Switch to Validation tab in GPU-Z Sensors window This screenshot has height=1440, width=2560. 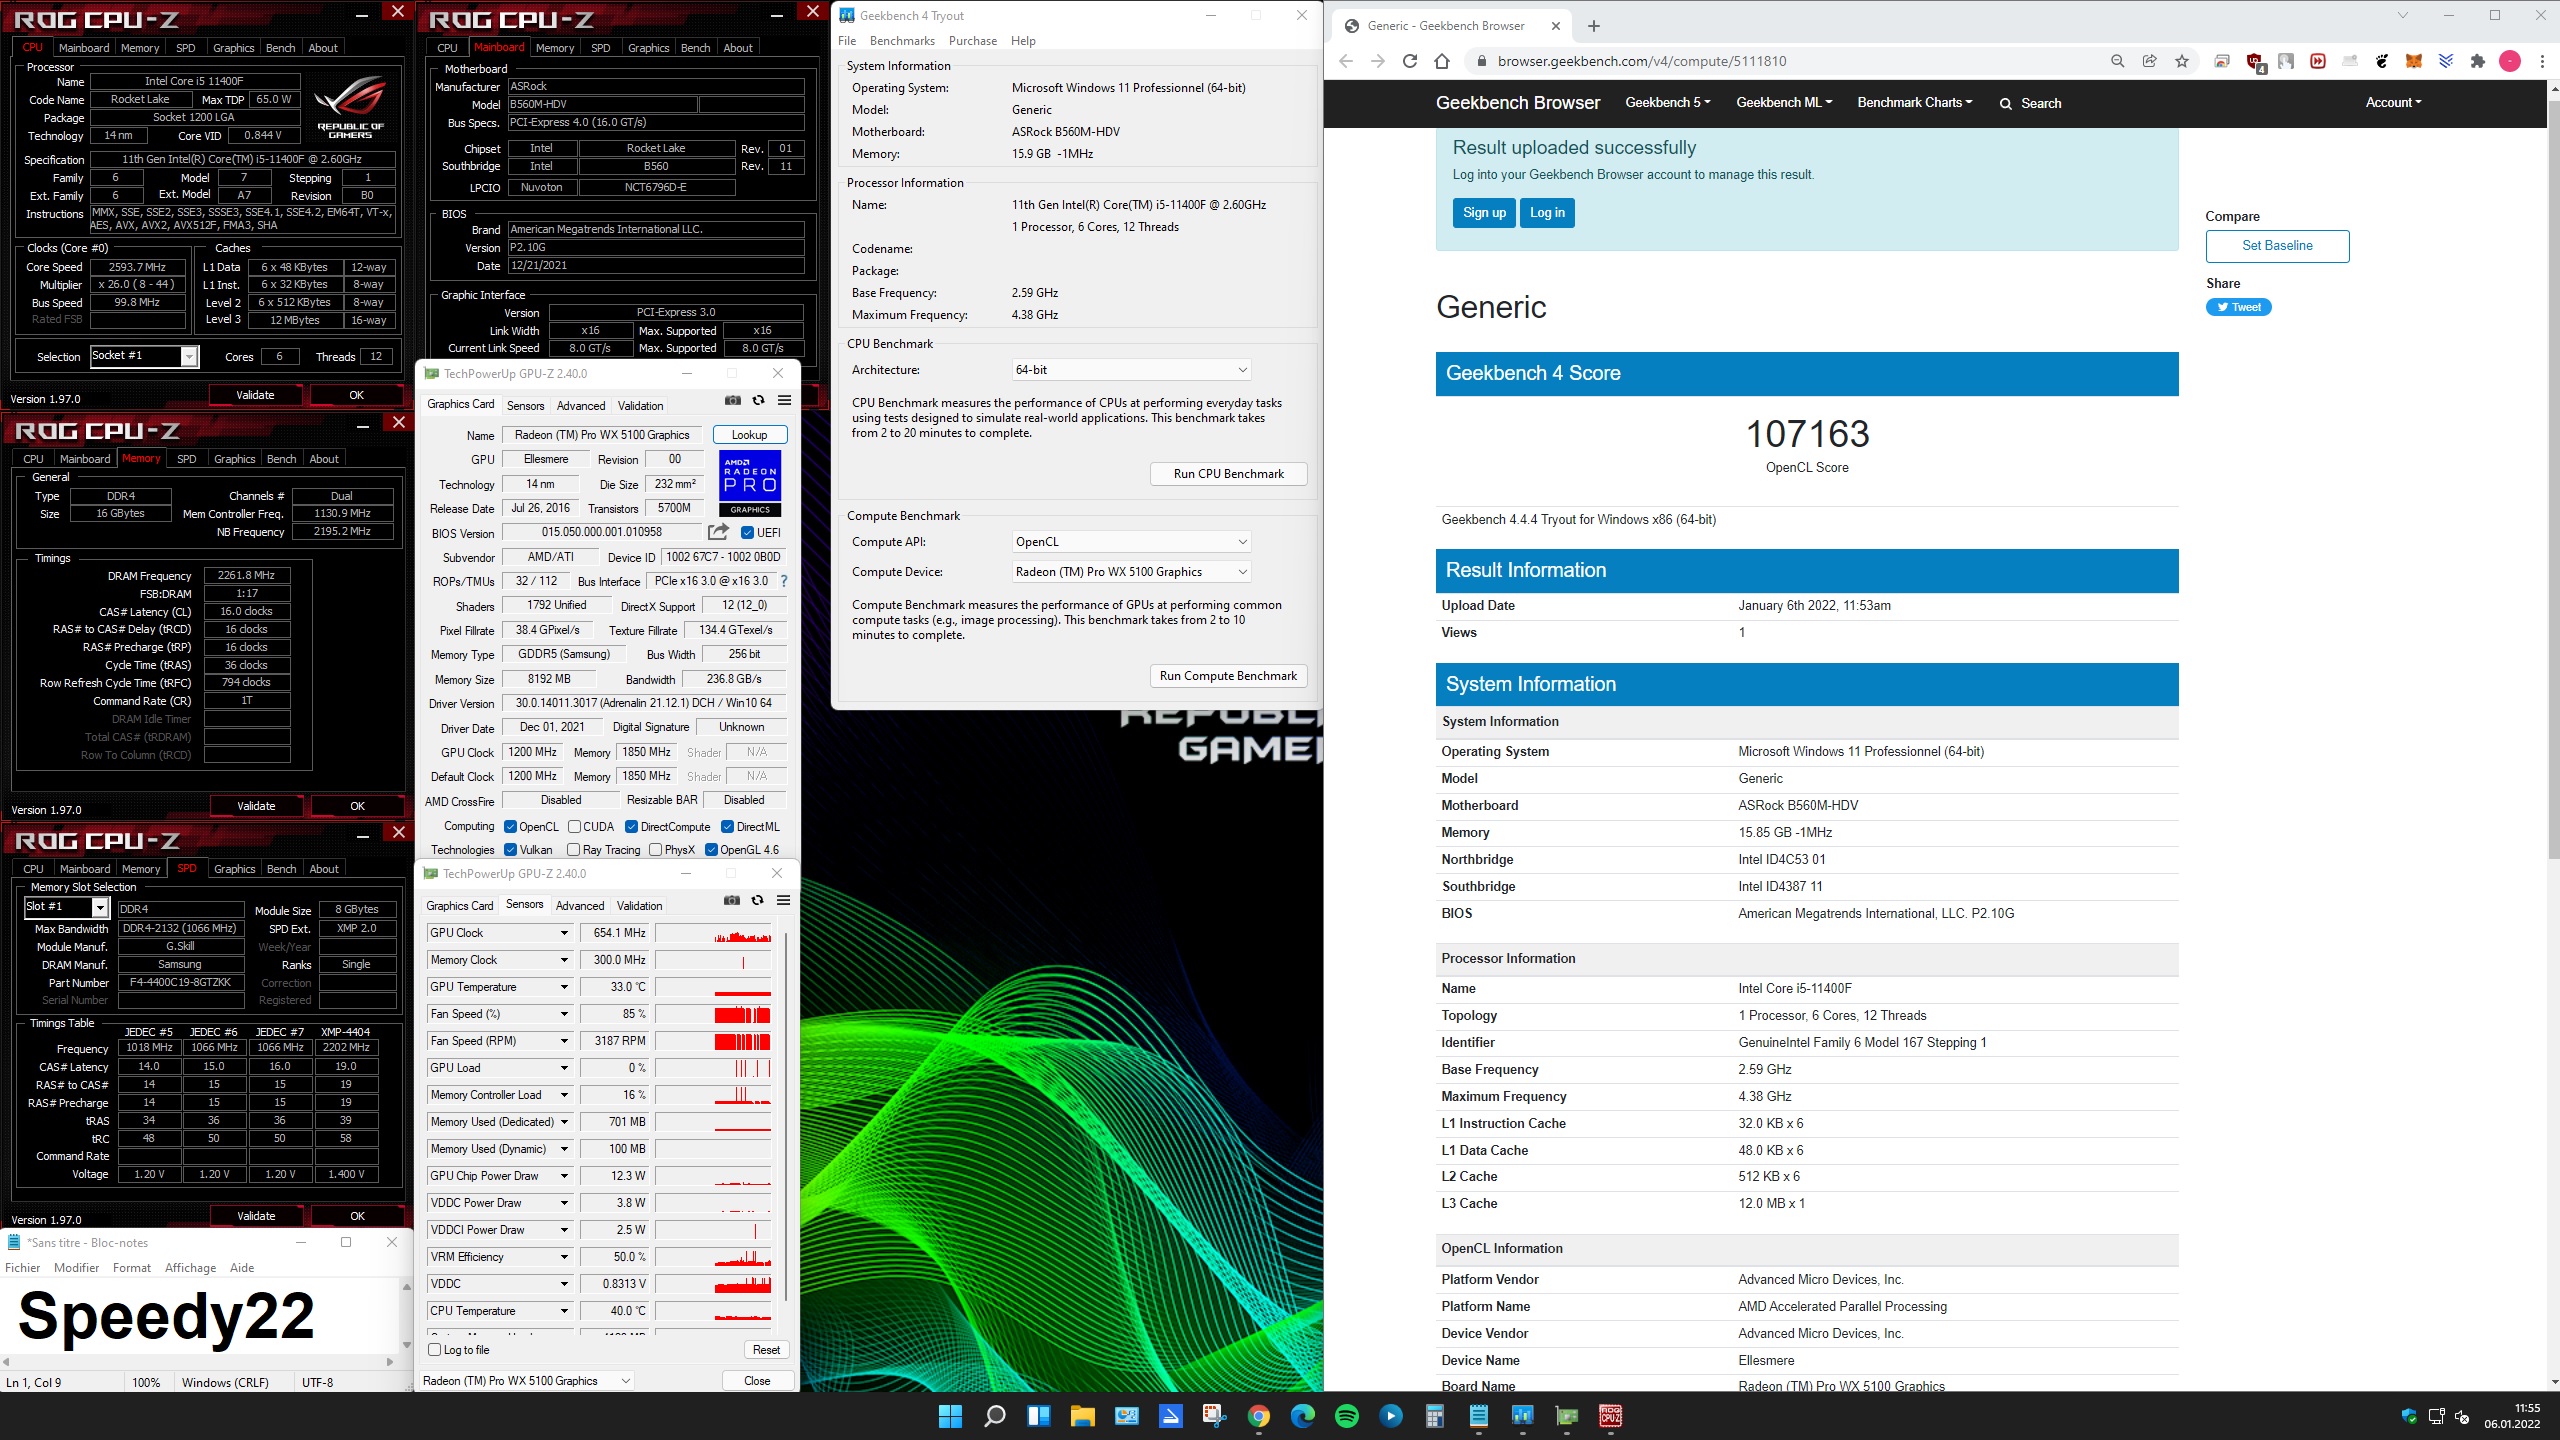(x=639, y=906)
